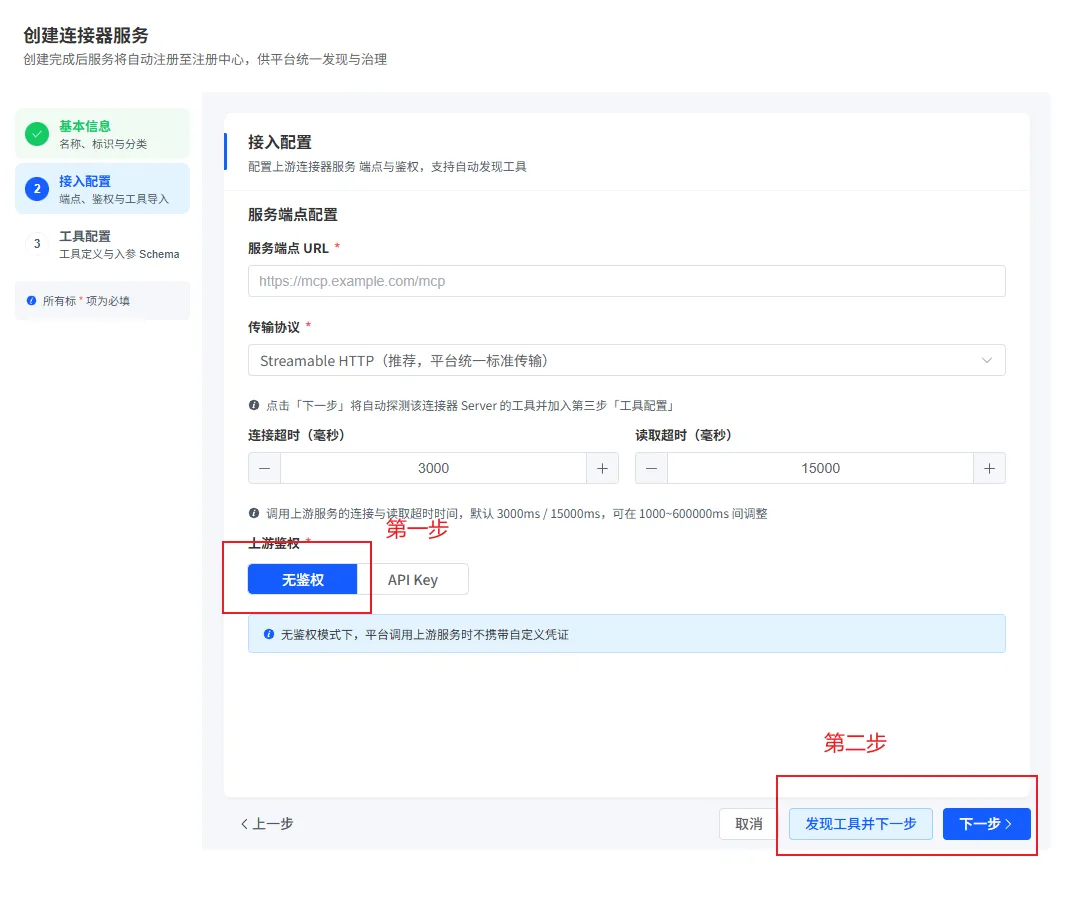Image resolution: width=1067 pixels, height=902 pixels.
Task: Click the 读取超时 value field showing 15000
Action: (x=821, y=468)
